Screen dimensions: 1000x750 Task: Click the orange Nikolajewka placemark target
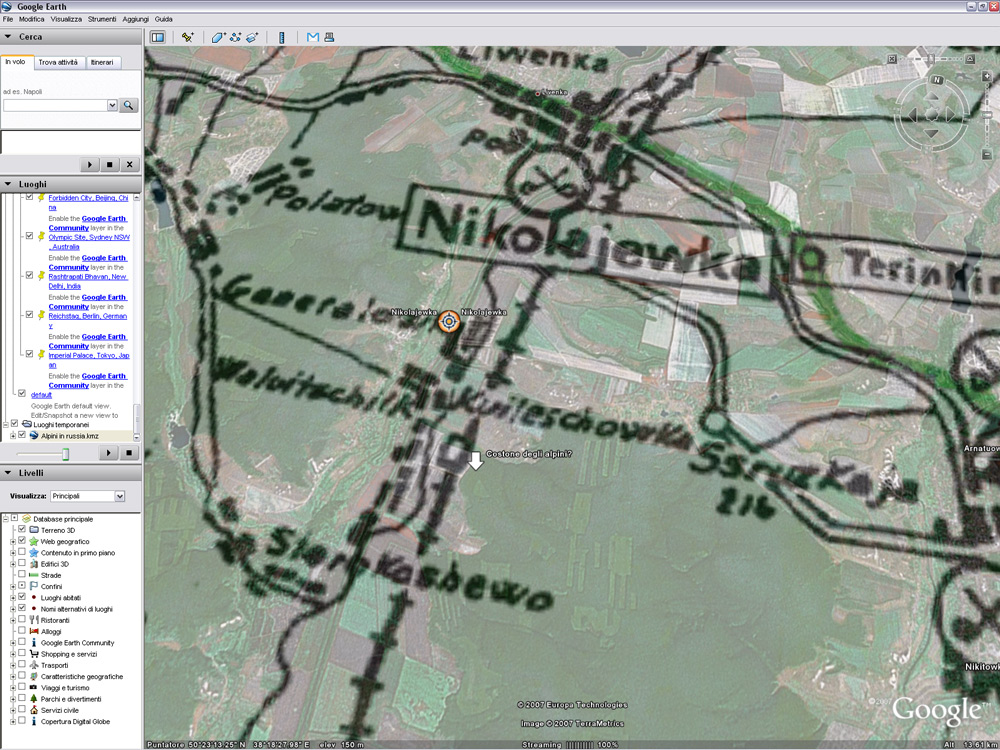449,321
